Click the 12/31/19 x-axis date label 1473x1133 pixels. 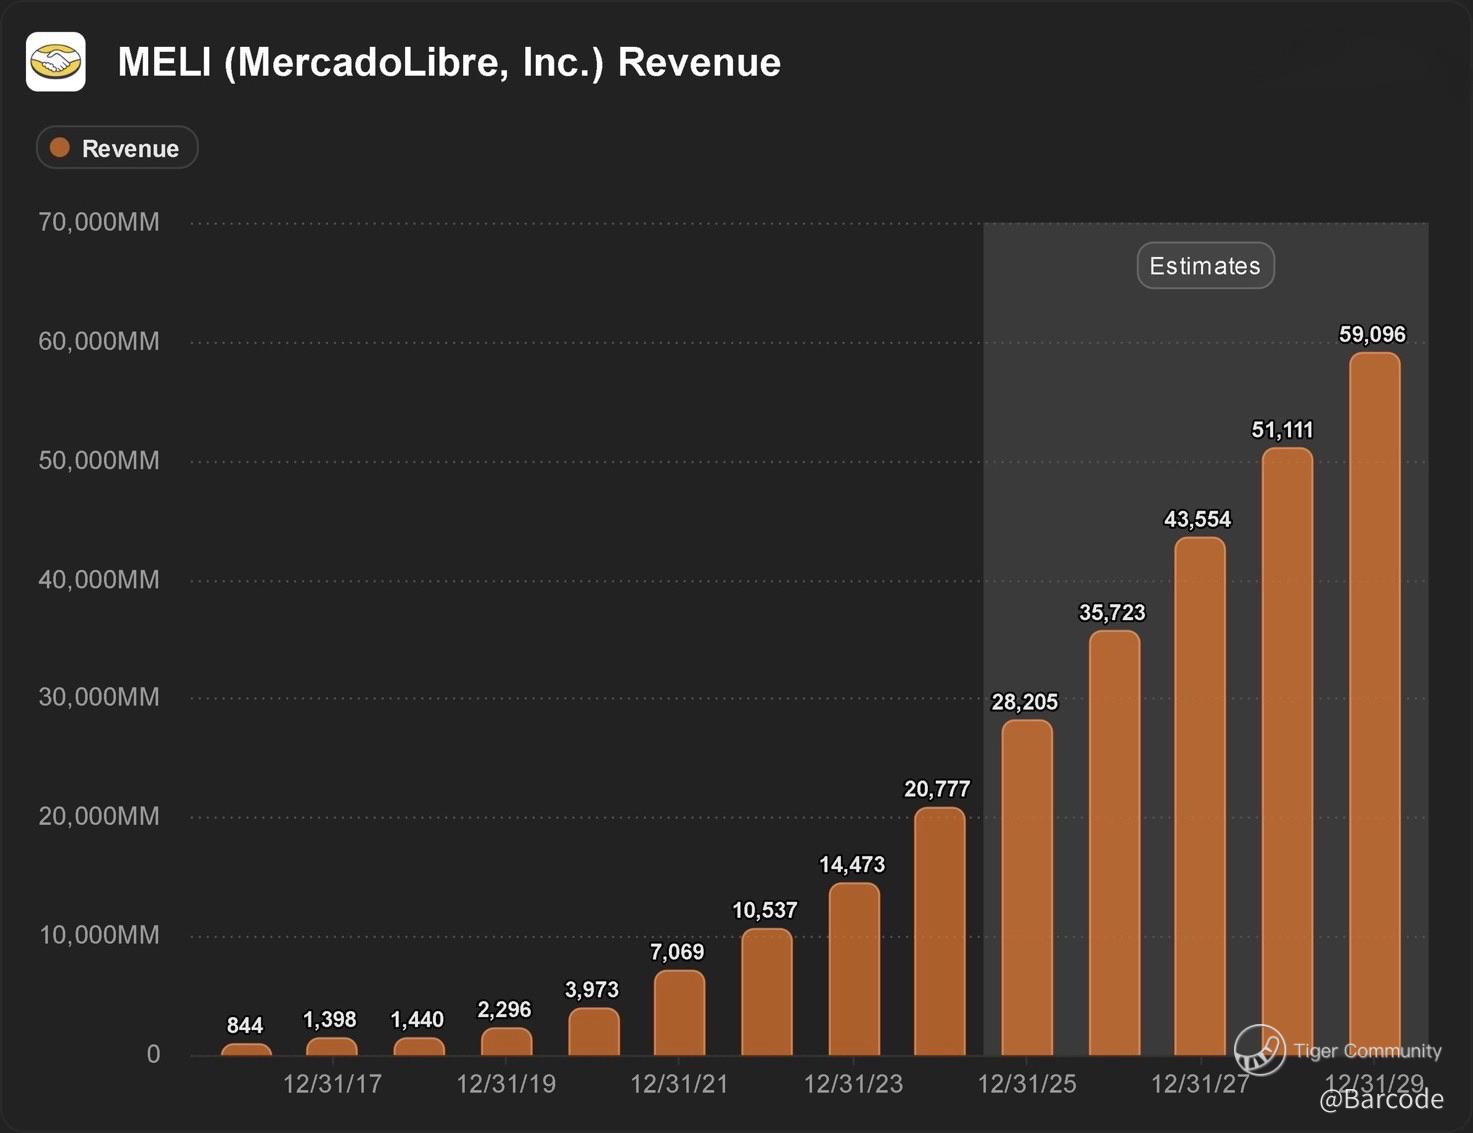[x=506, y=1085]
